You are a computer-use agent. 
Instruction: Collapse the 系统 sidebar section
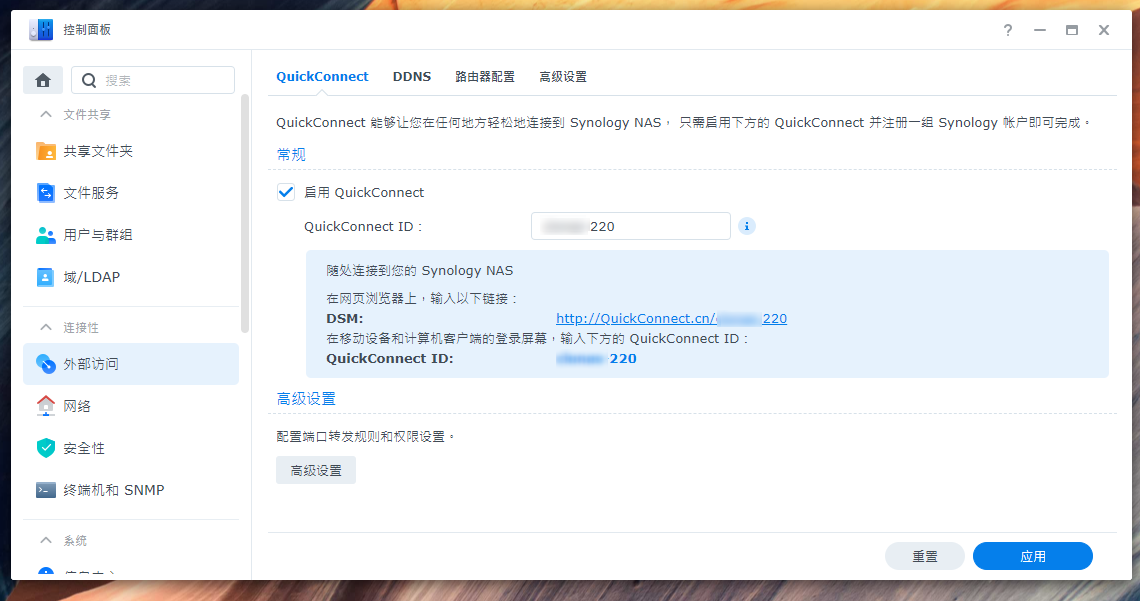(46, 540)
